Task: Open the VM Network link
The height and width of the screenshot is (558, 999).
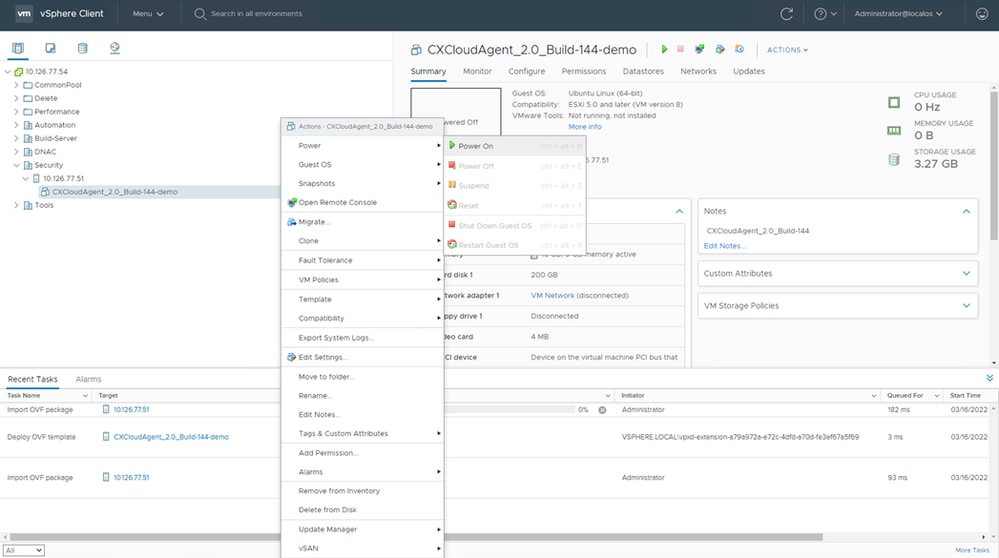Action: point(552,296)
